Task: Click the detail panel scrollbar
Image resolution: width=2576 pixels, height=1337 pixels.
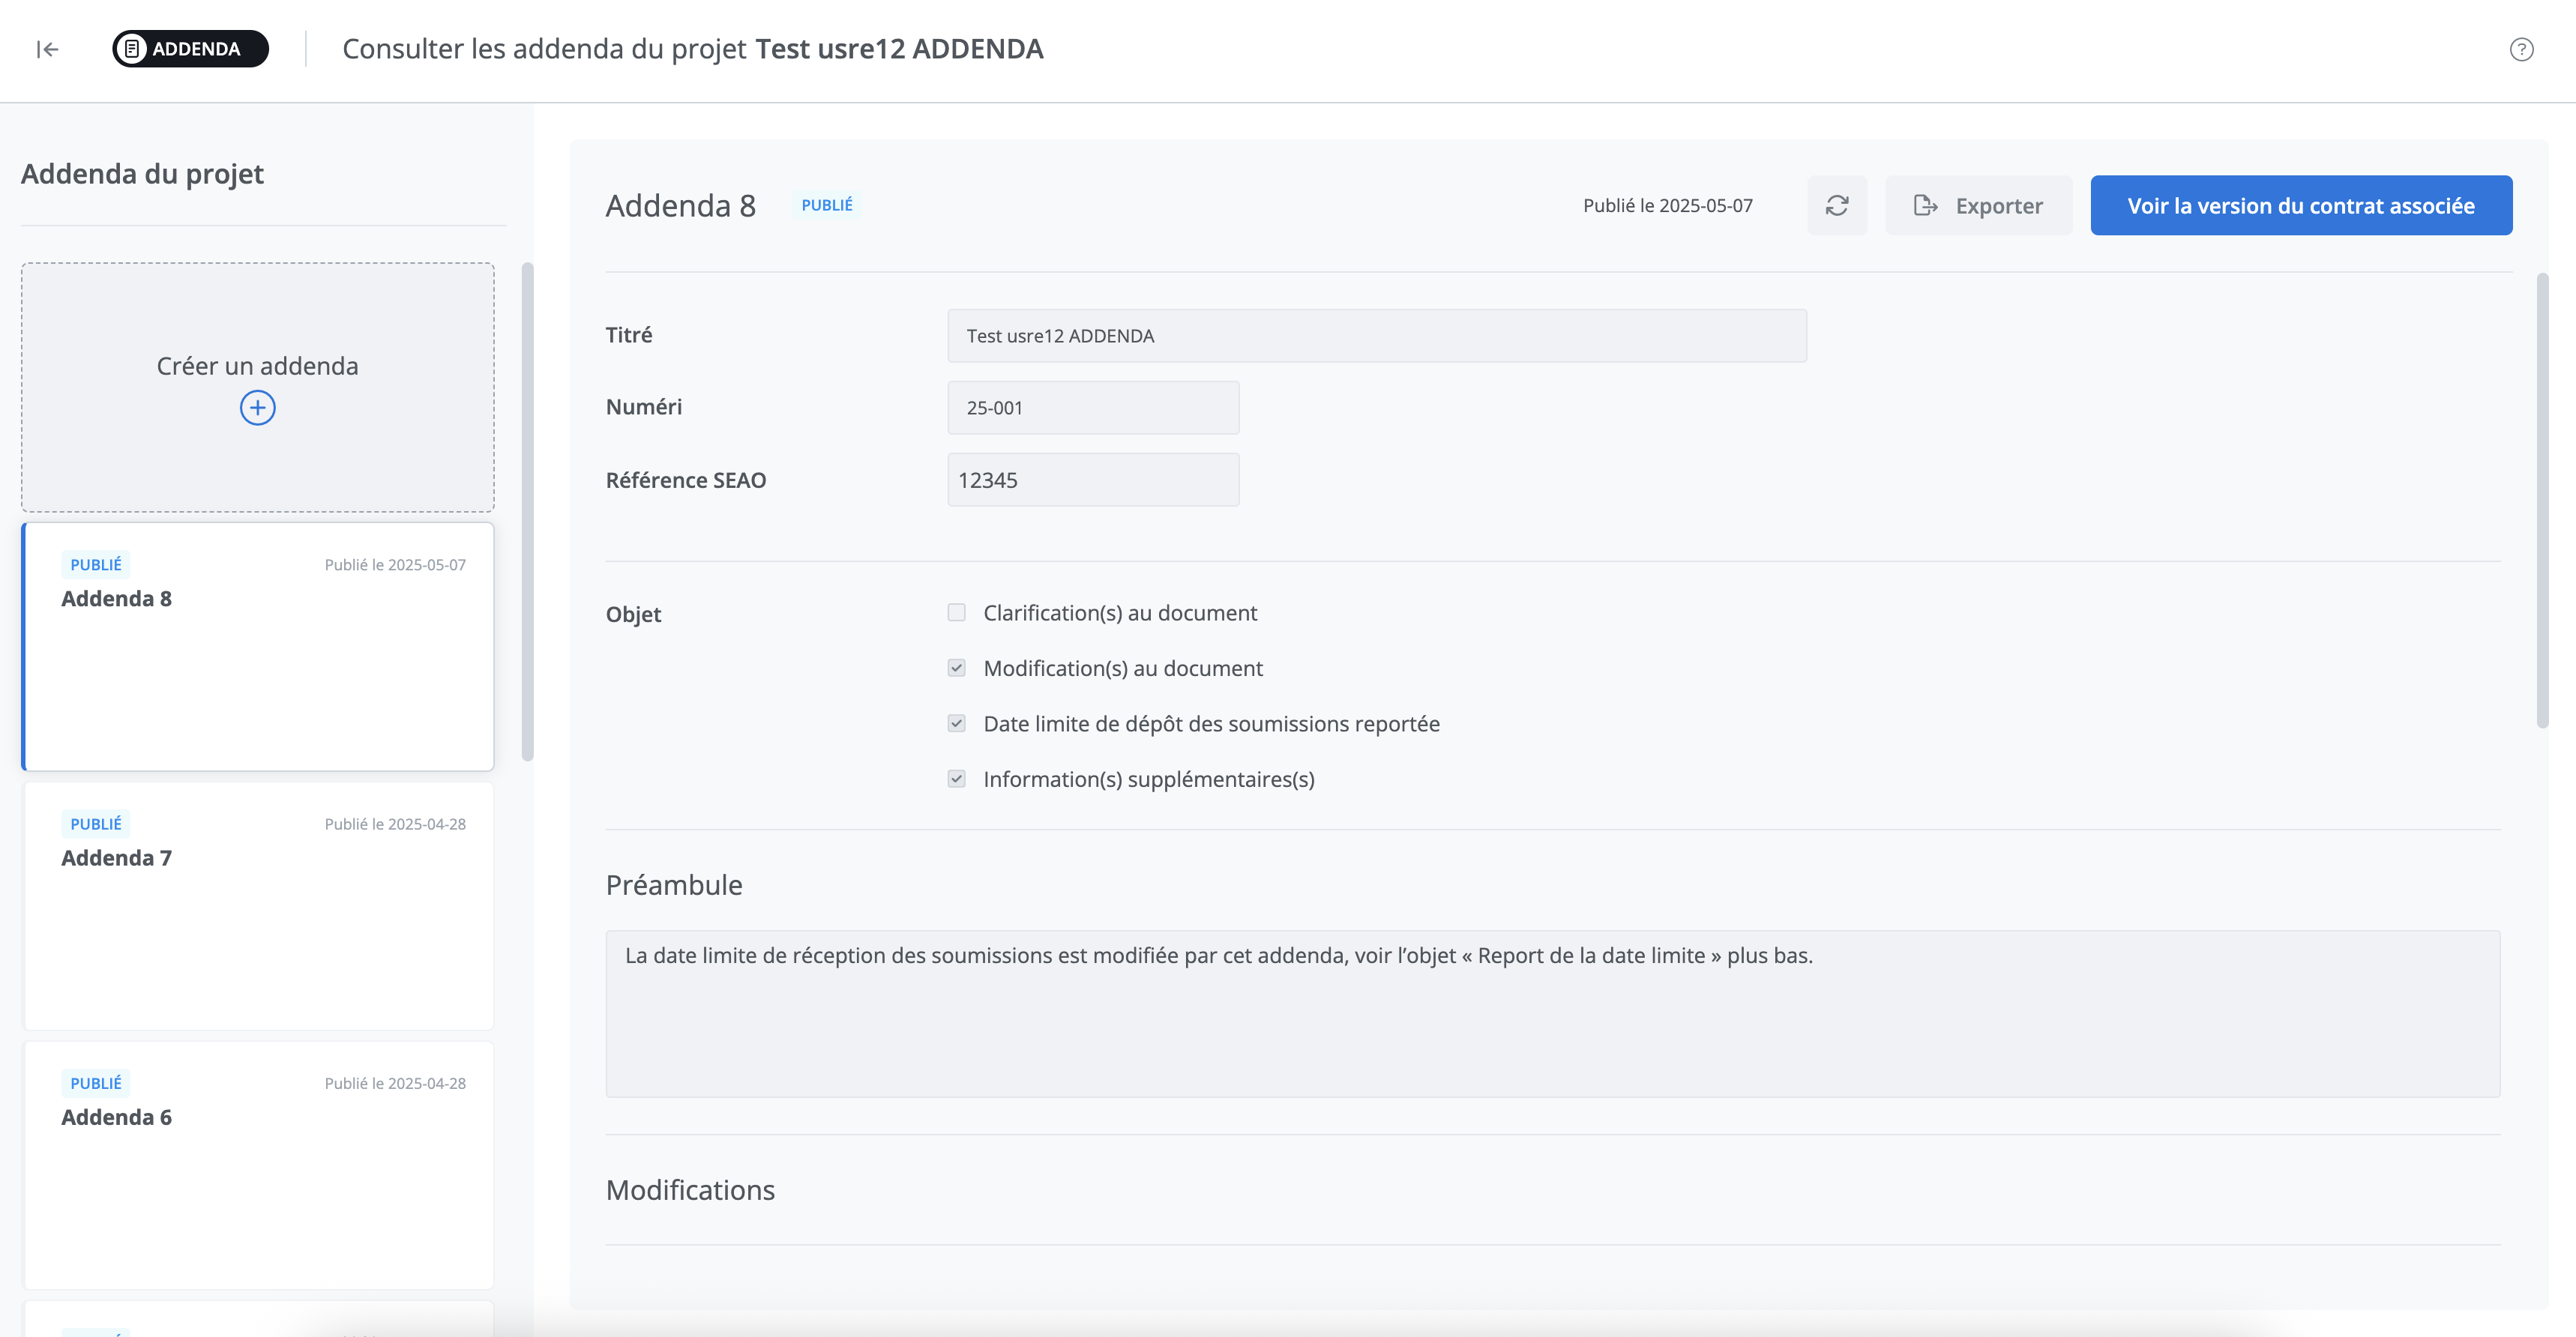Action: pyautogui.click(x=2542, y=500)
